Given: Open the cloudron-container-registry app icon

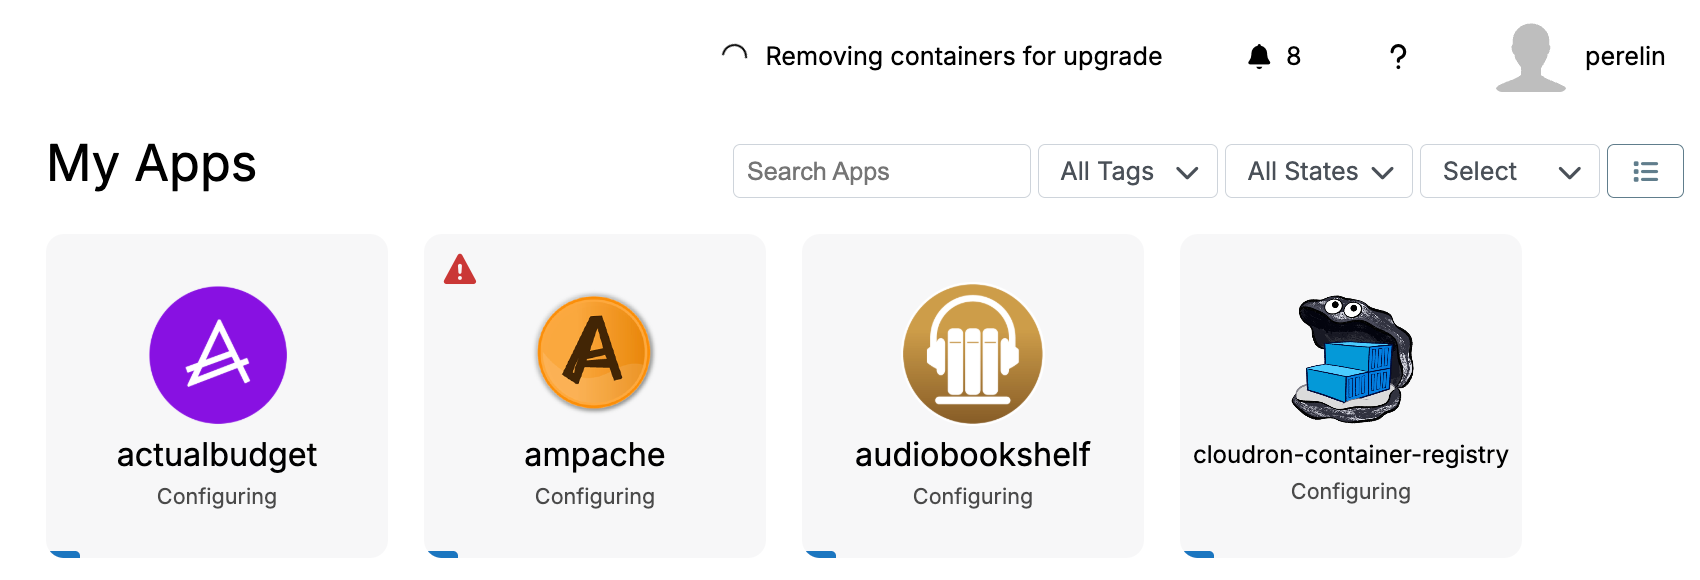Looking at the screenshot, I should [1351, 359].
